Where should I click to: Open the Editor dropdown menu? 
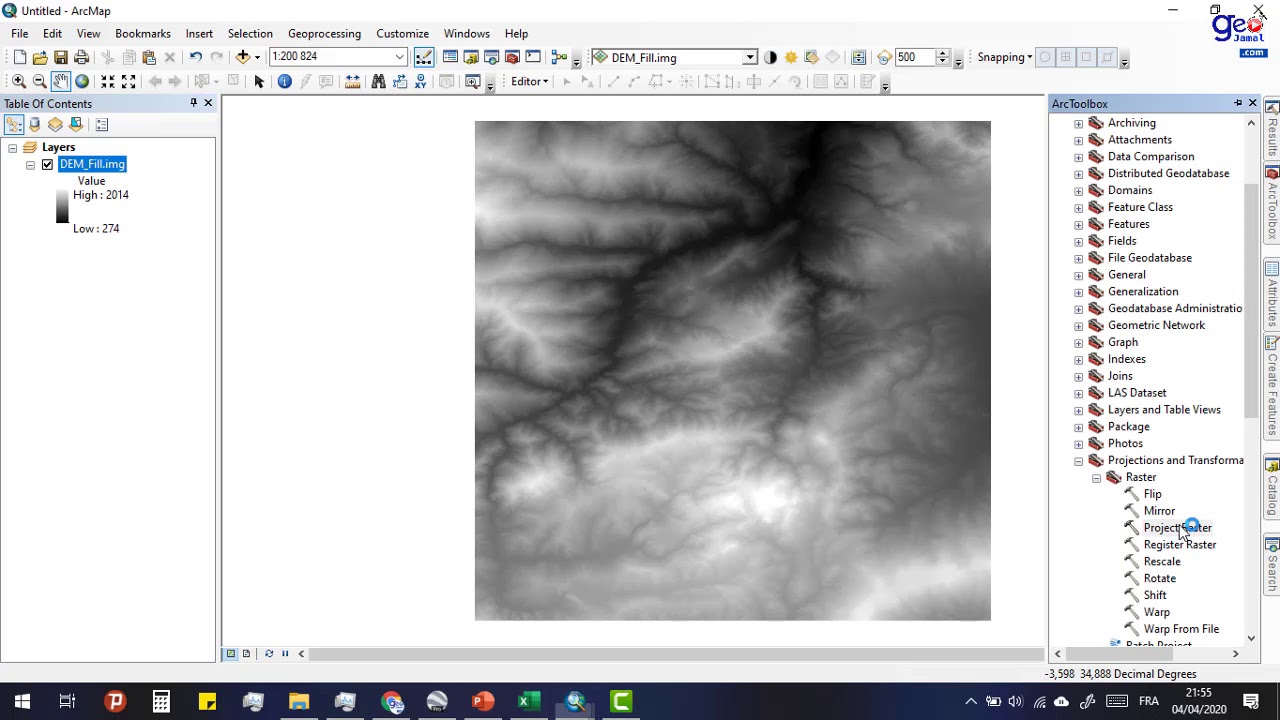(x=529, y=81)
